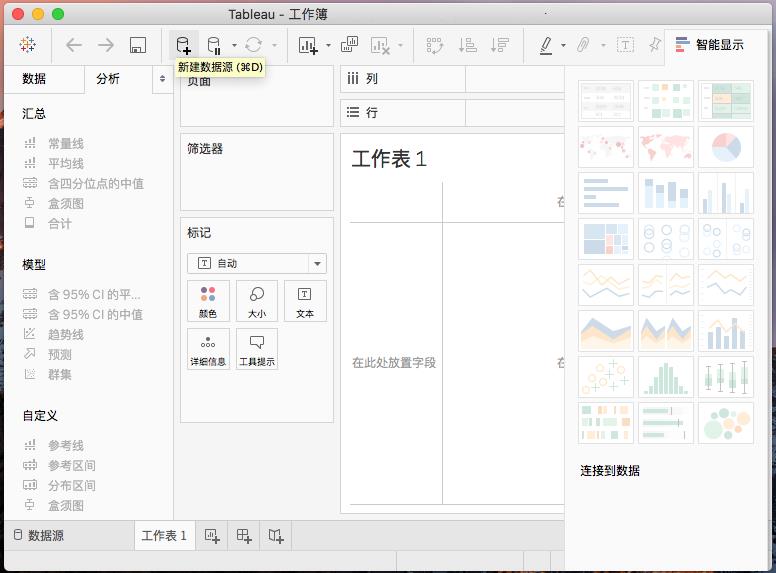
Task: Open the refresh icon dropdown arrow
Action: 275,46
